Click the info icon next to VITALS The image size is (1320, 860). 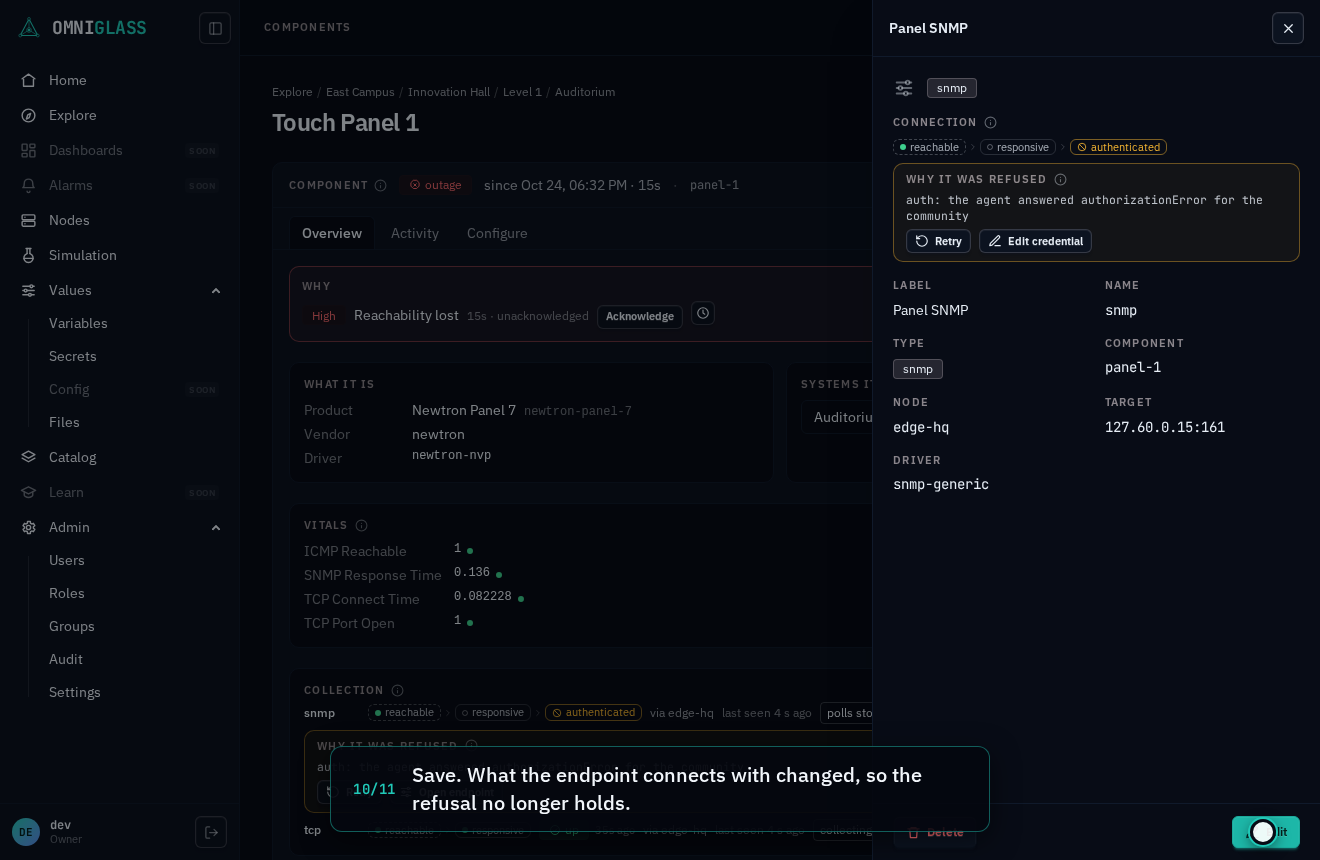(361, 526)
